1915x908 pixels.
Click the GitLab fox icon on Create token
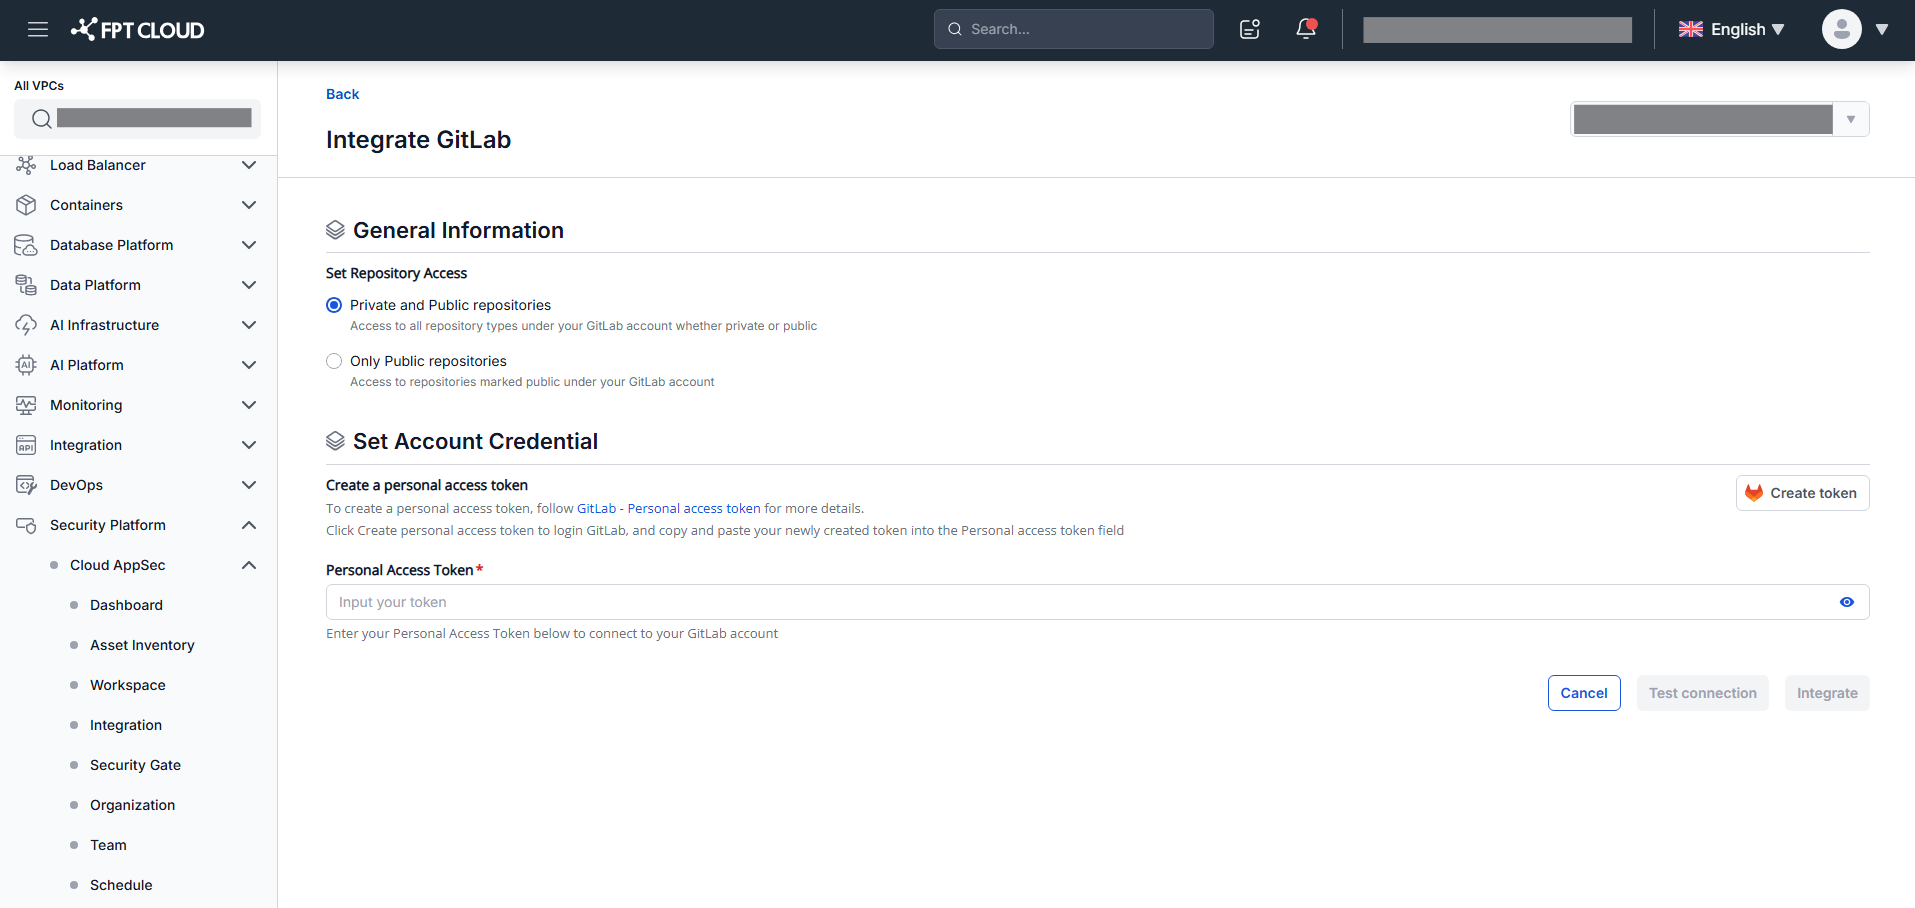point(1754,493)
